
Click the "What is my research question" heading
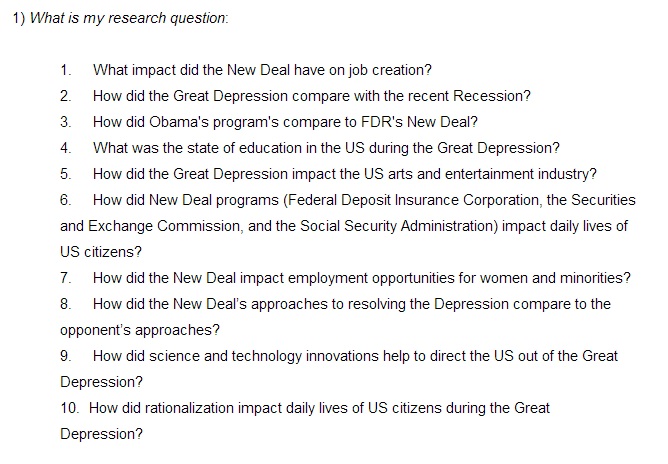pyautogui.click(x=130, y=19)
